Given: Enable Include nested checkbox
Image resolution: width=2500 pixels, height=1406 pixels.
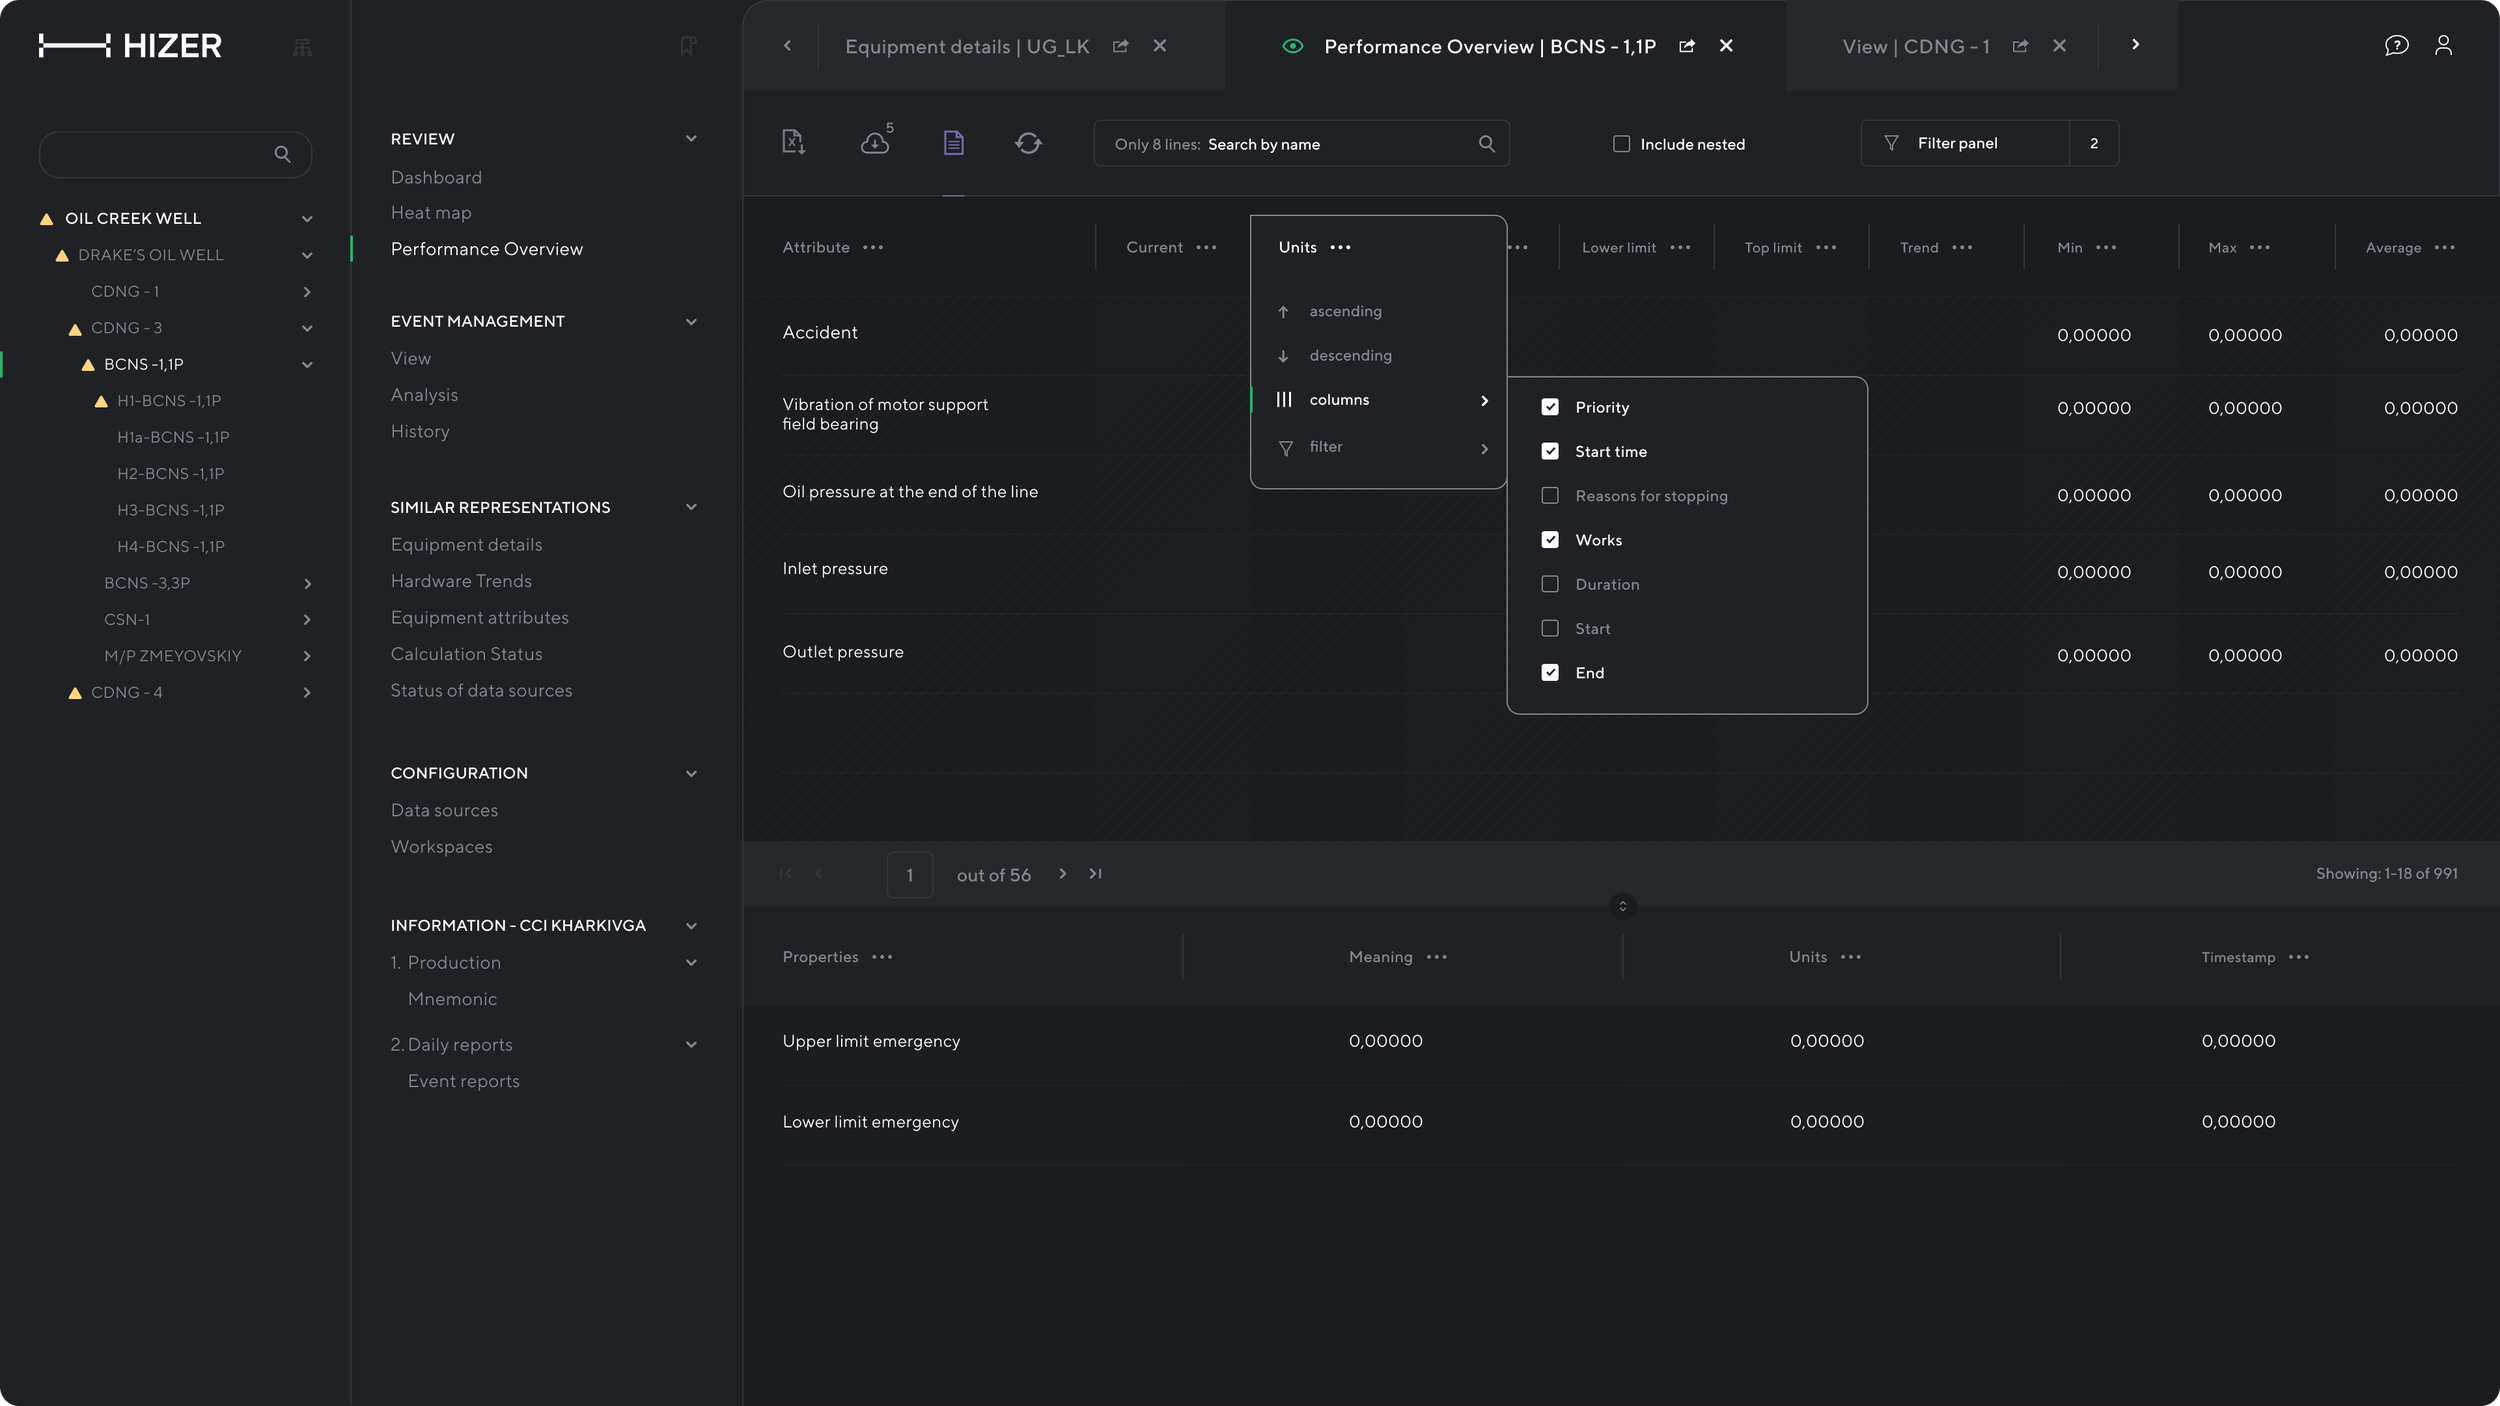Looking at the screenshot, I should 1621,144.
